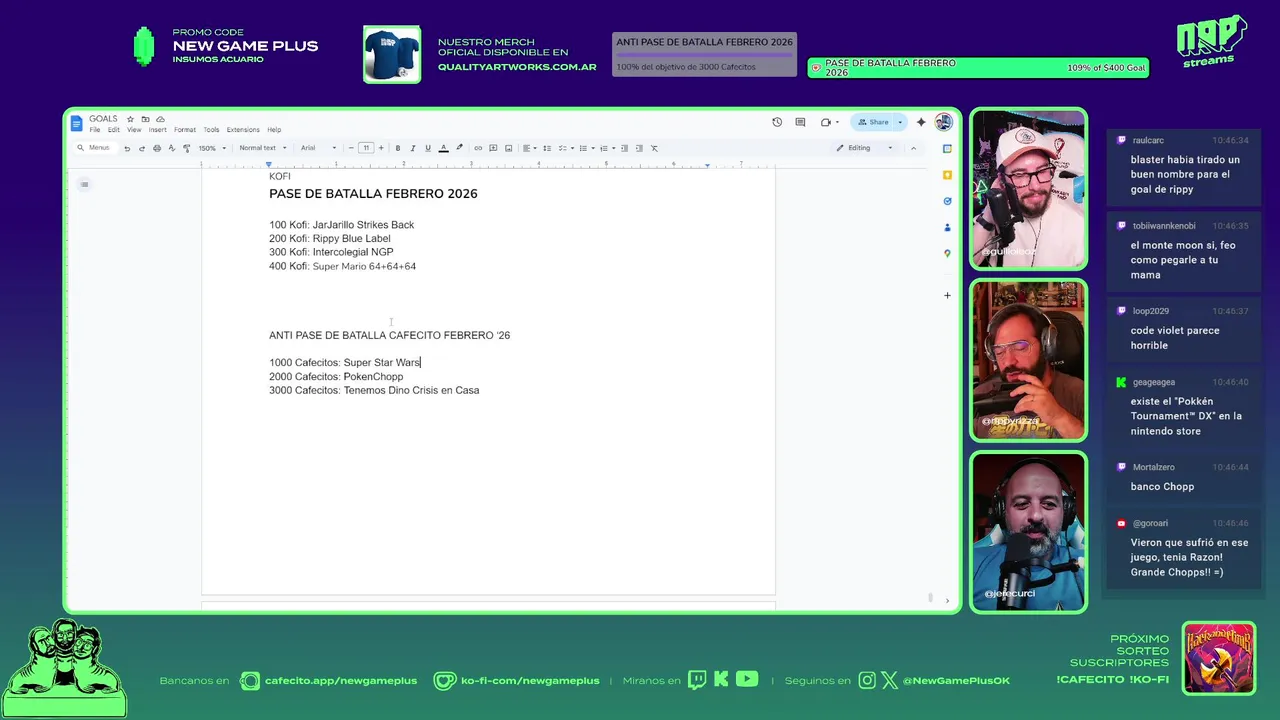Add a comment from toolbar
1280x720 pixels.
[x=493, y=148]
